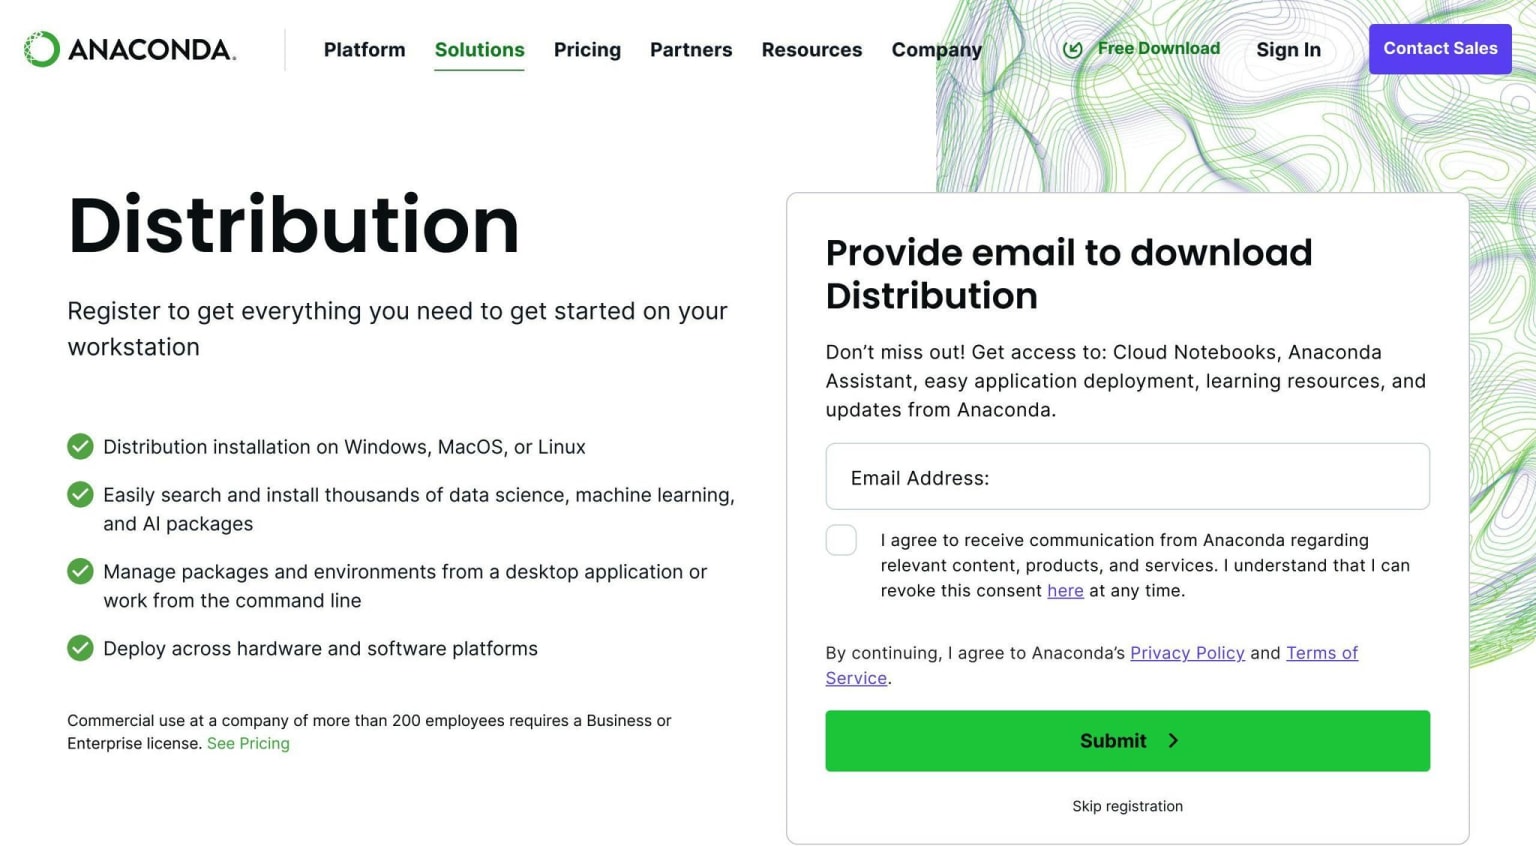Click 'Distribution installation on Windows, MacOS, or Linux'

click(x=344, y=447)
